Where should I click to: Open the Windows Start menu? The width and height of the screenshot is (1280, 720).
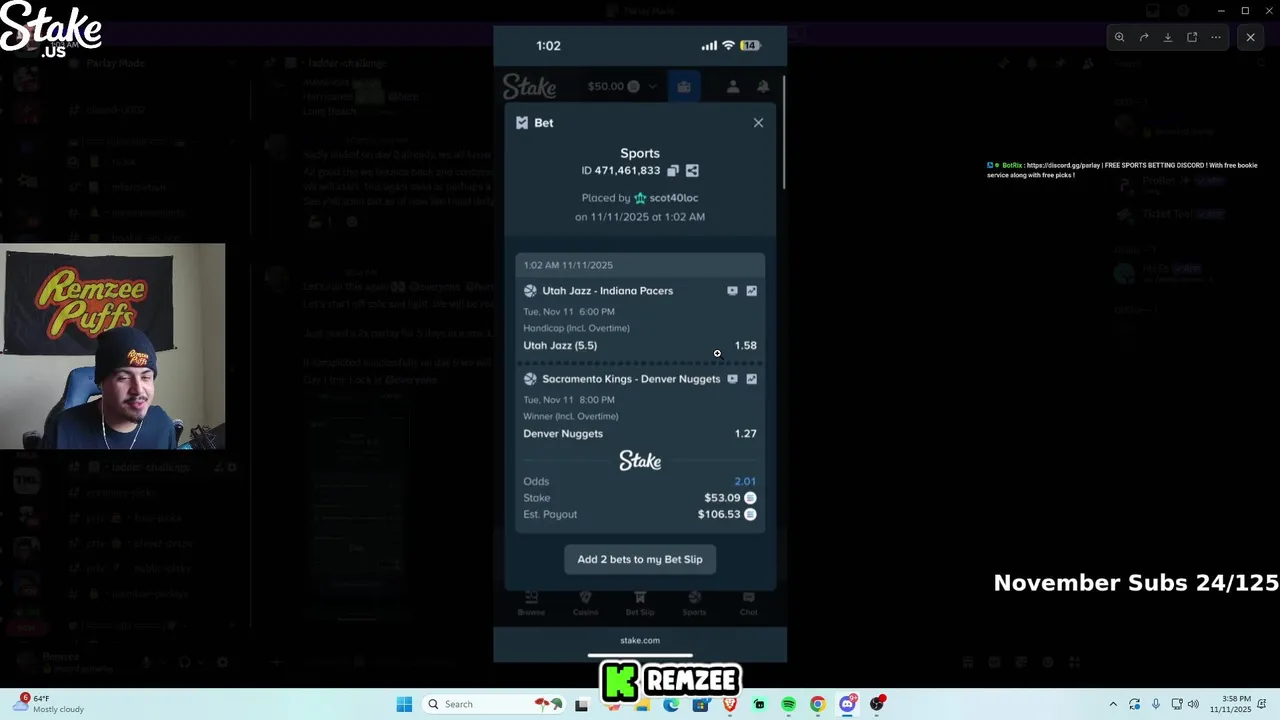(x=404, y=704)
